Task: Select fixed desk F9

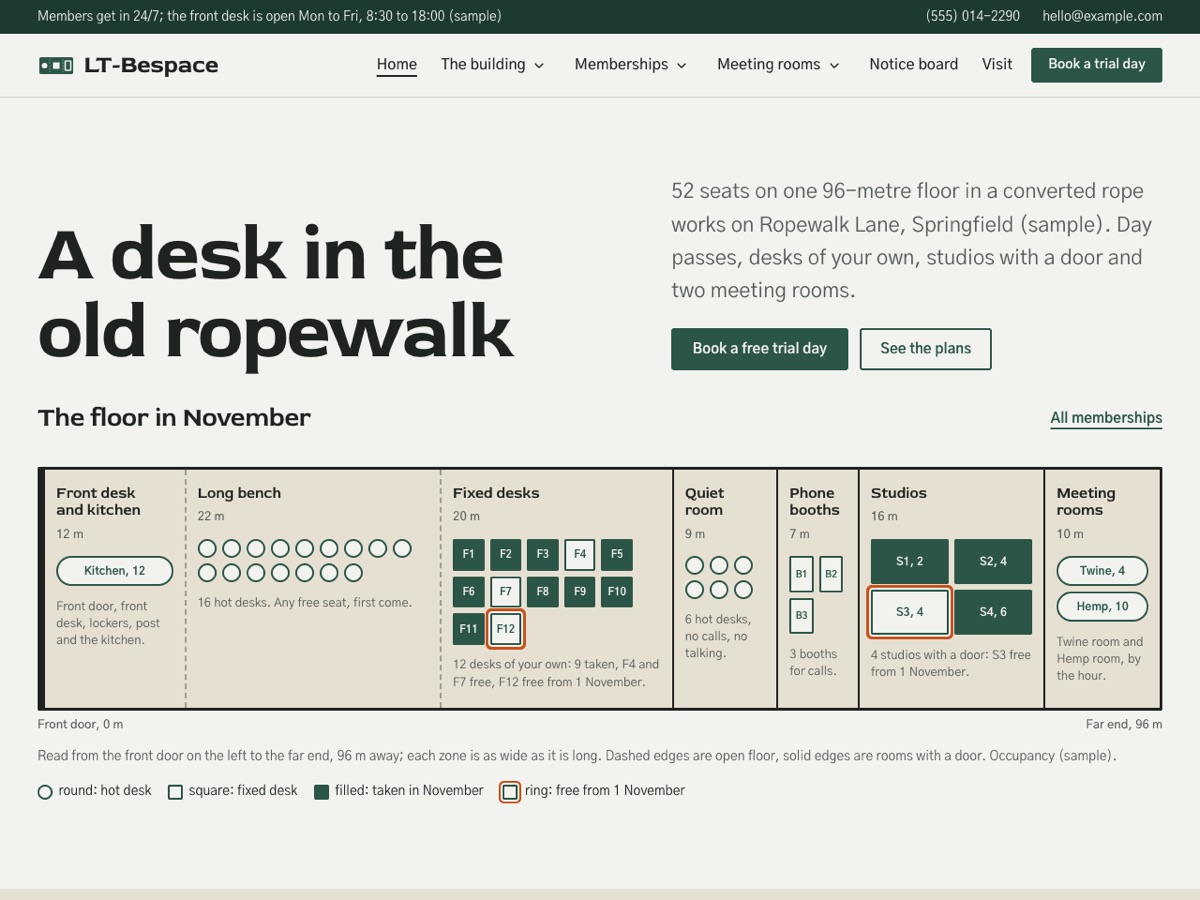Action: [x=580, y=592]
